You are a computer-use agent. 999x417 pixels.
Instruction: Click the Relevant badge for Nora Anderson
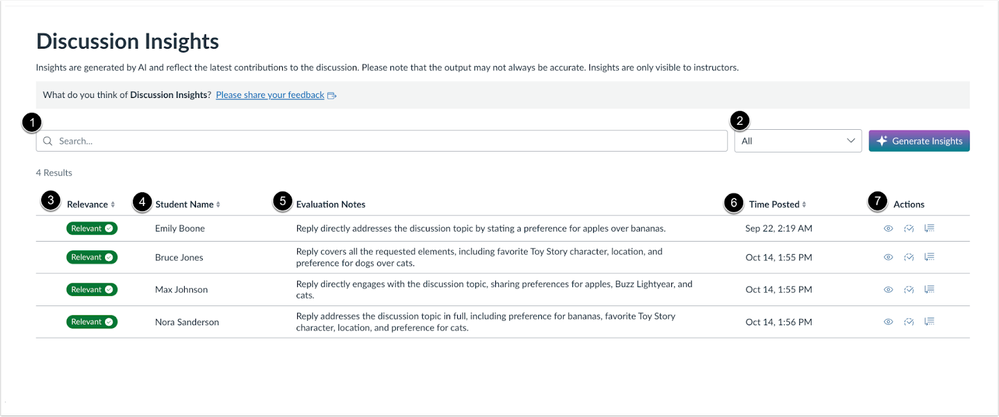click(x=92, y=322)
